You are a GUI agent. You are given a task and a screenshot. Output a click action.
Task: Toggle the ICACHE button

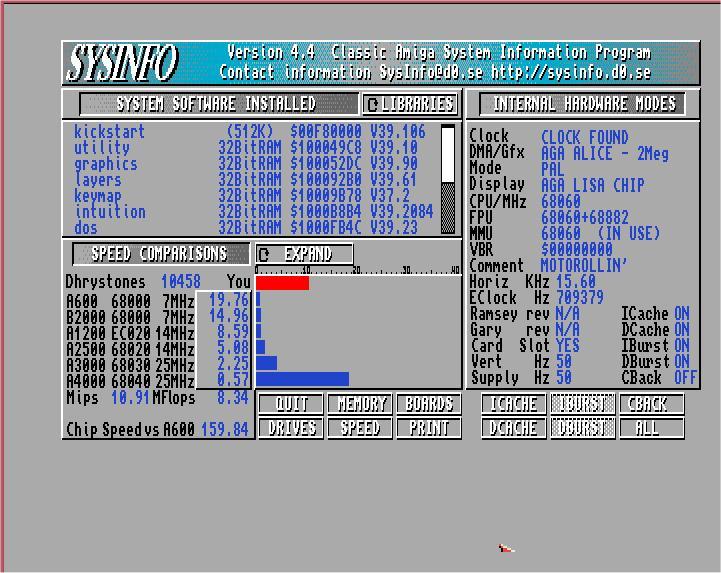[514, 404]
